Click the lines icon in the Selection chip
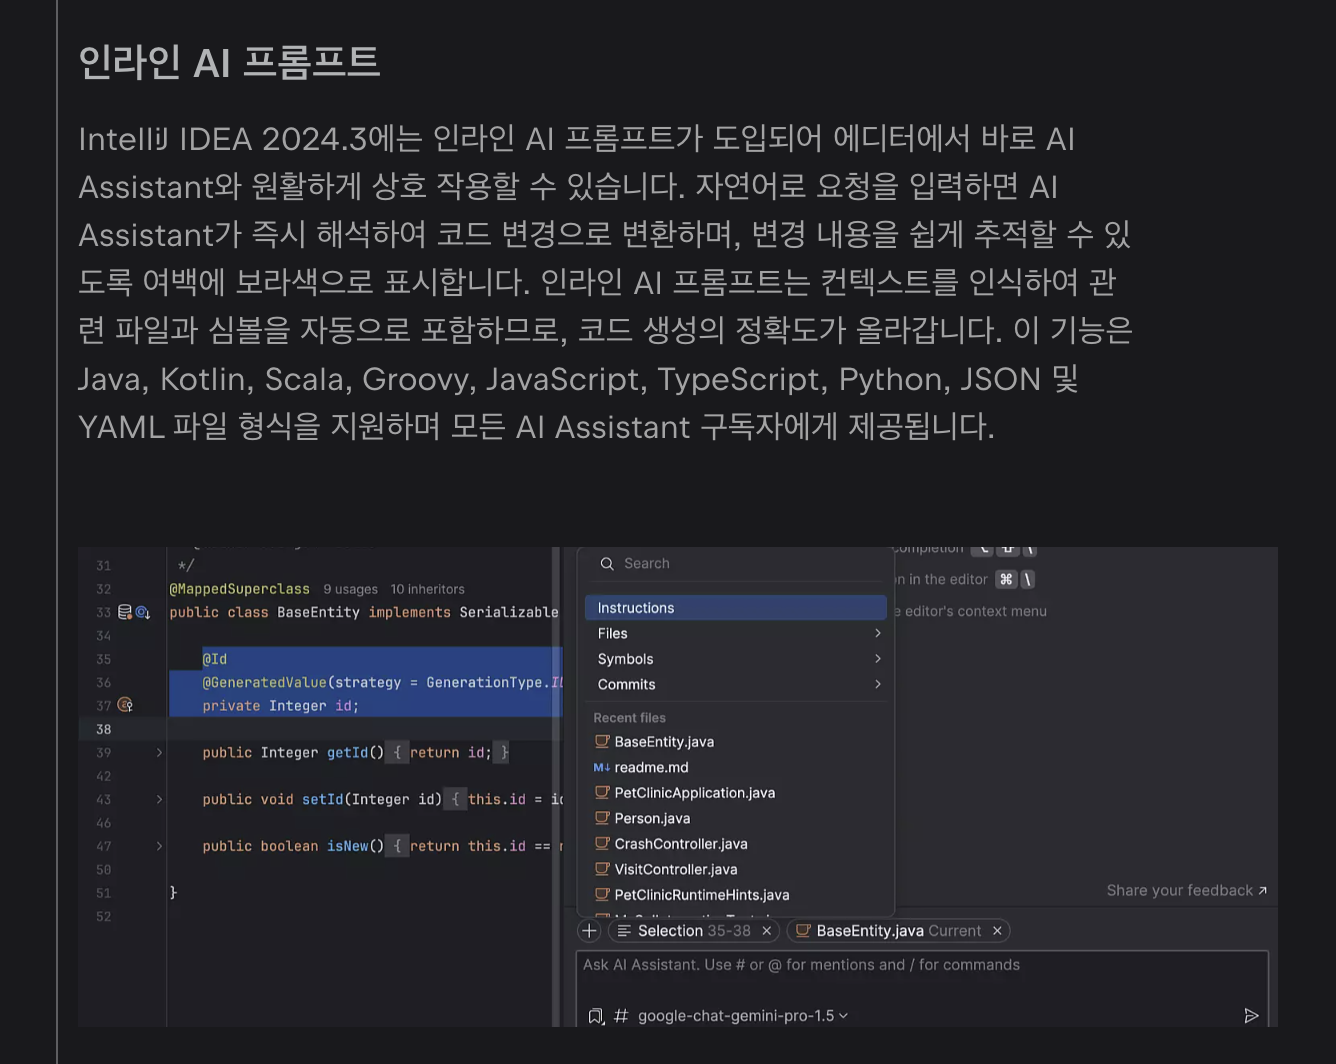 click(624, 931)
